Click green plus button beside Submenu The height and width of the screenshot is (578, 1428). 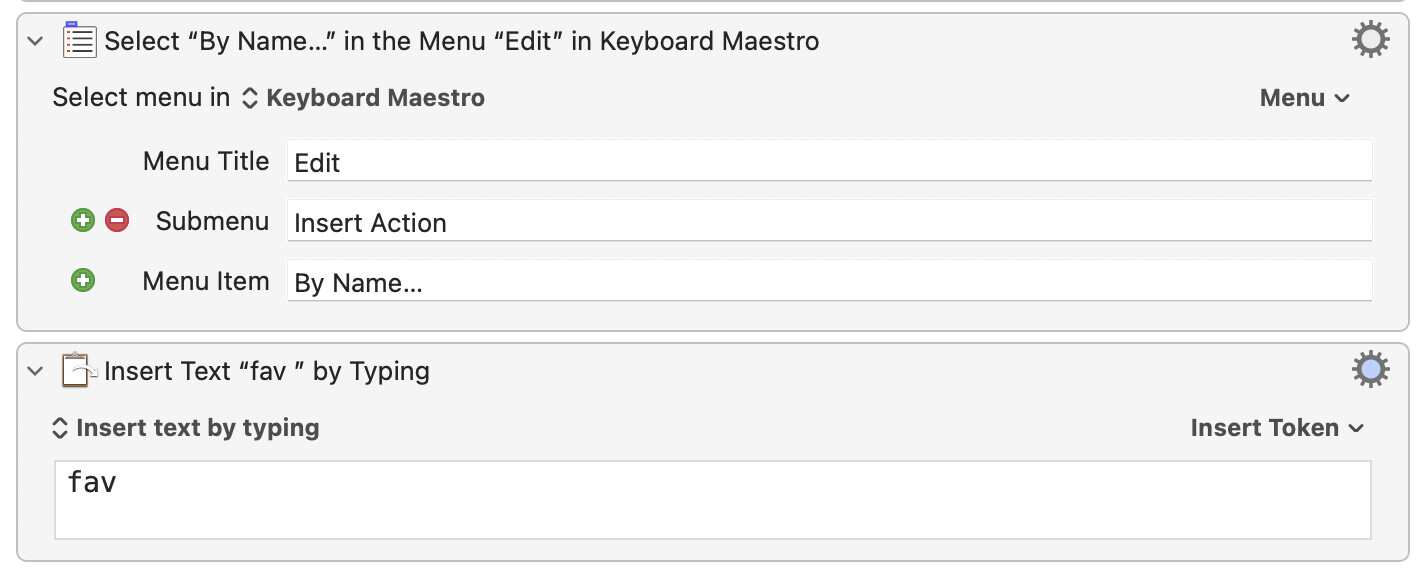tap(83, 221)
